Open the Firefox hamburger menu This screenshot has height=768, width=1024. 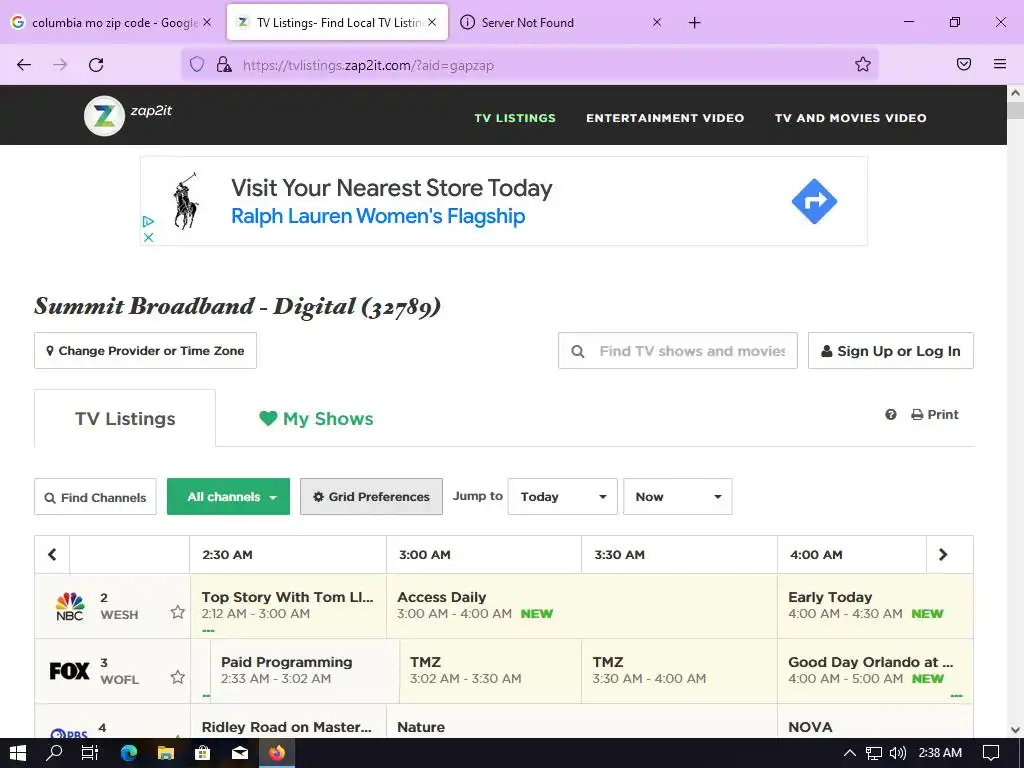pos(1000,64)
